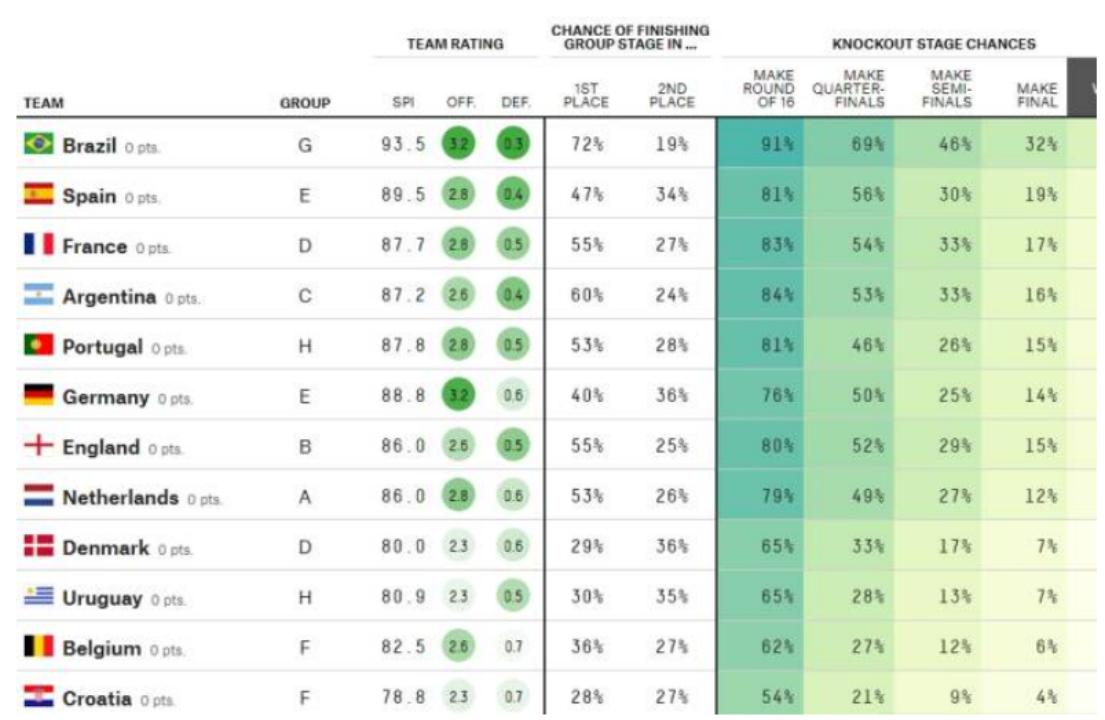Click the France flag icon
The width and height of the screenshot is (1105, 720).
pyautogui.click(x=38, y=245)
